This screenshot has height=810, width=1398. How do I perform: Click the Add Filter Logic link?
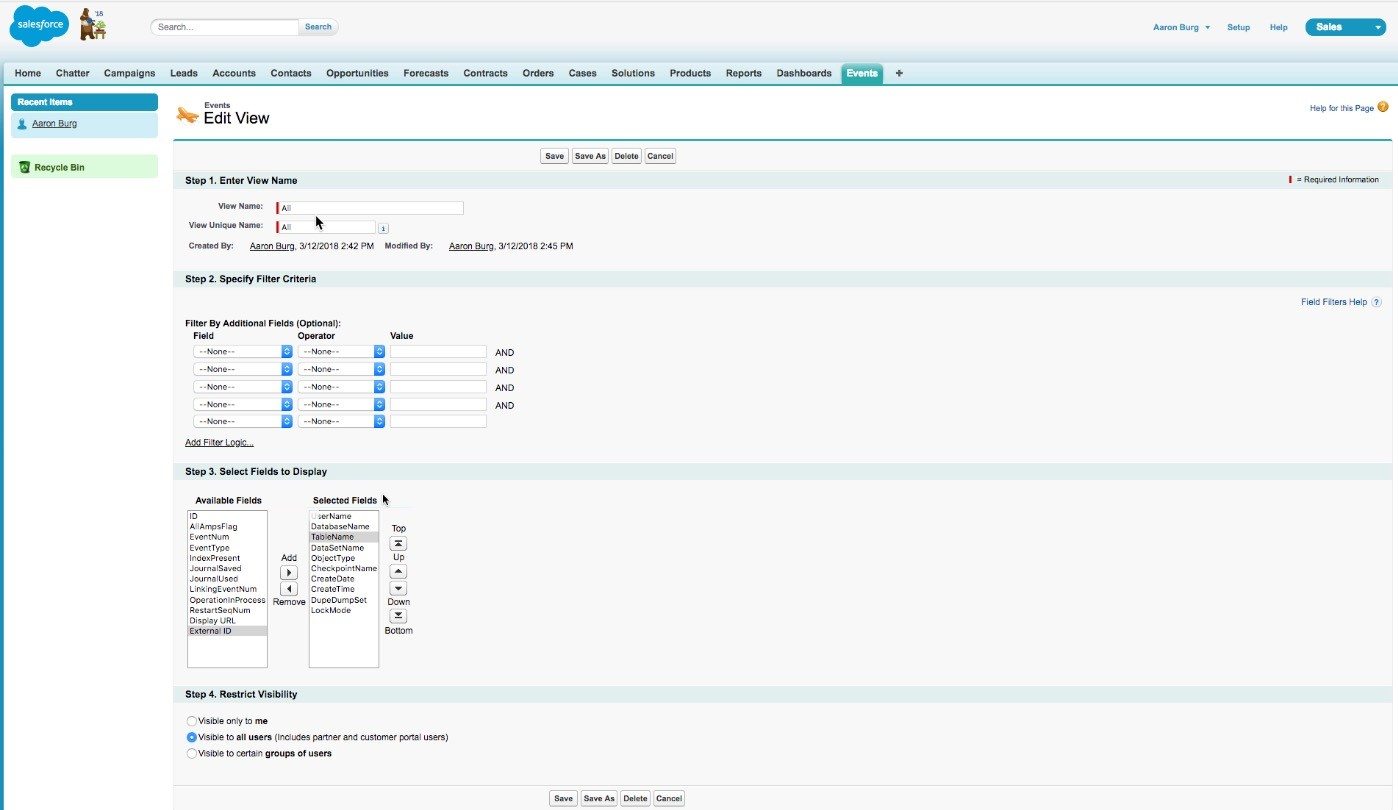coord(218,441)
